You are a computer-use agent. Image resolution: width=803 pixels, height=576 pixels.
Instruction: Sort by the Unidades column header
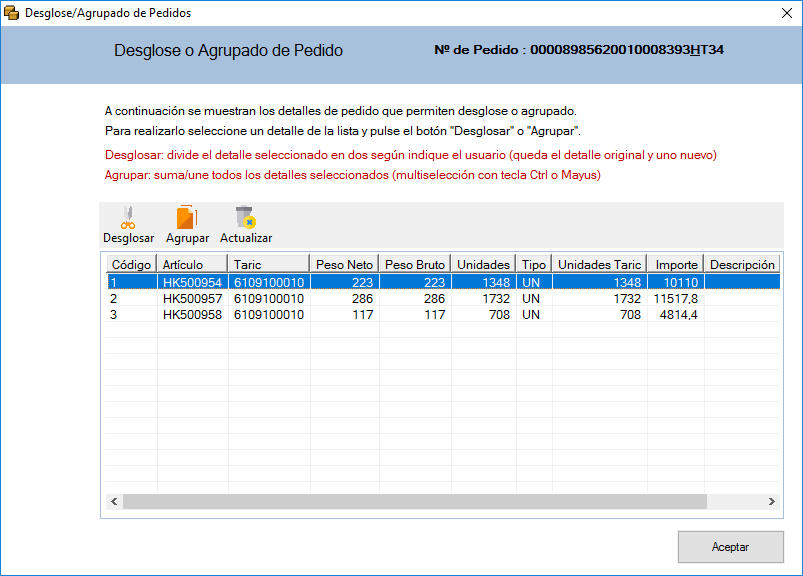pos(483,265)
